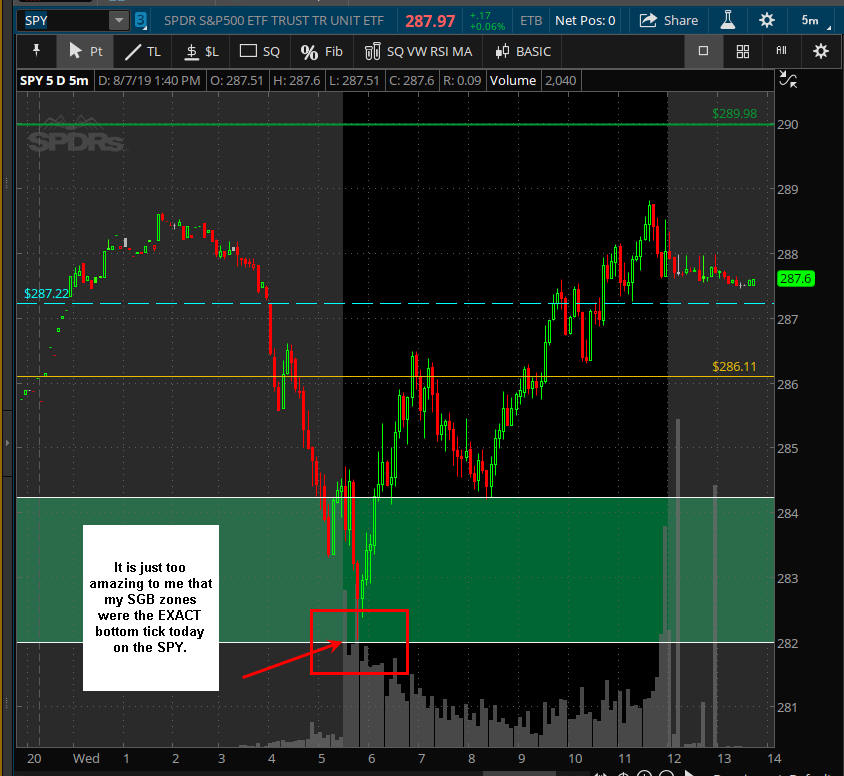
Task: Open the drawing toolbar gear settings icon
Action: [x=820, y=52]
